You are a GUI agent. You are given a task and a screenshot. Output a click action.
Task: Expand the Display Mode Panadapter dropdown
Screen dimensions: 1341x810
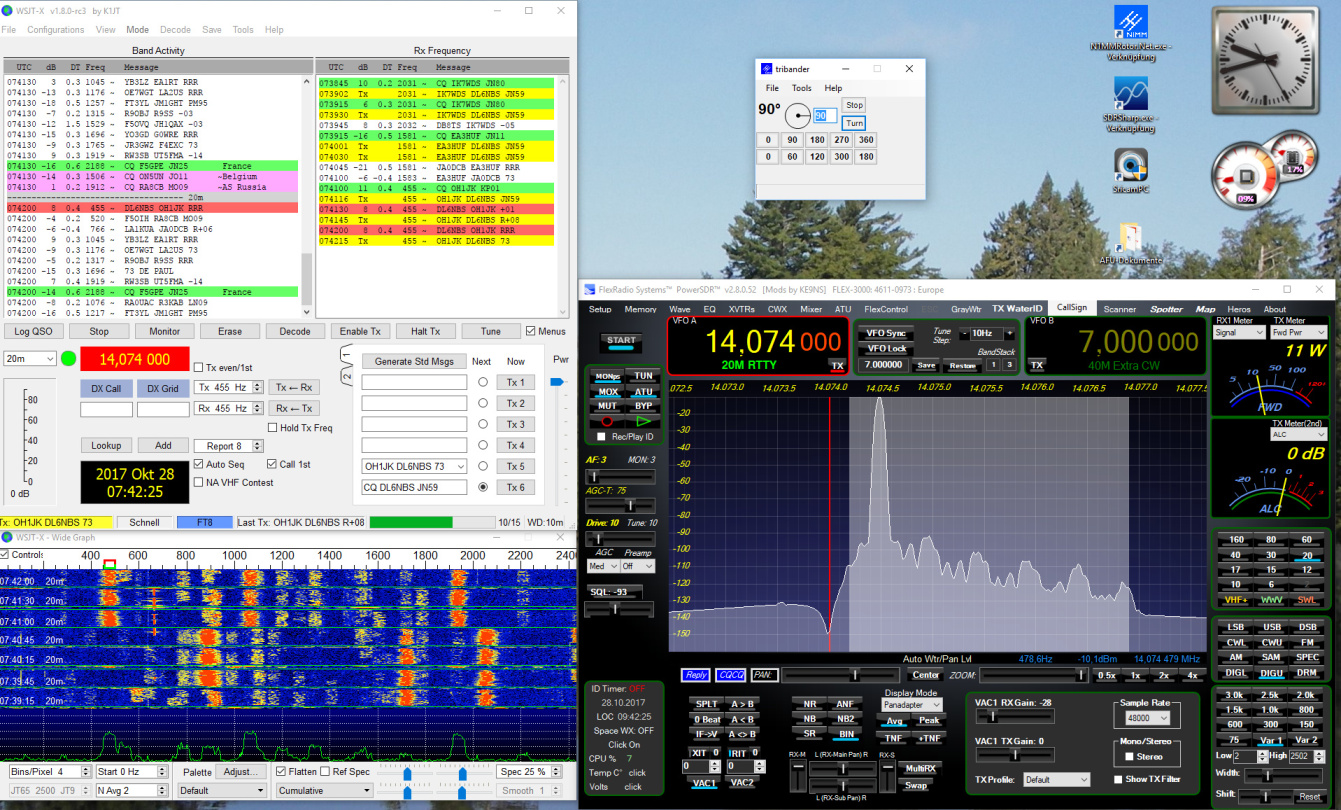pyautogui.click(x=911, y=705)
